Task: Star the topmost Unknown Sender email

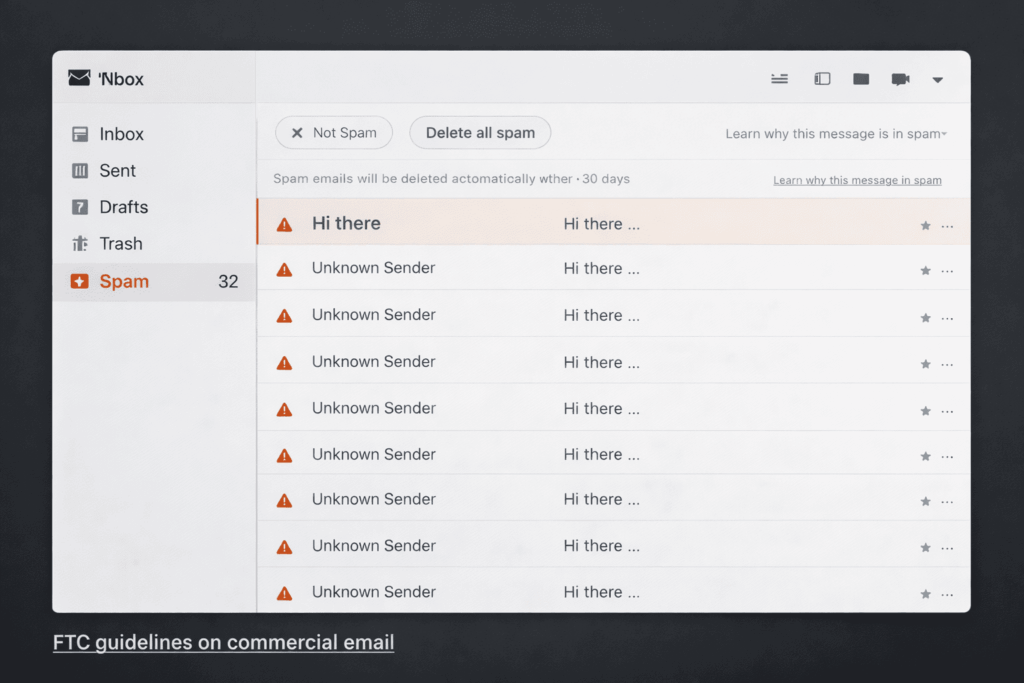Action: click(x=925, y=271)
